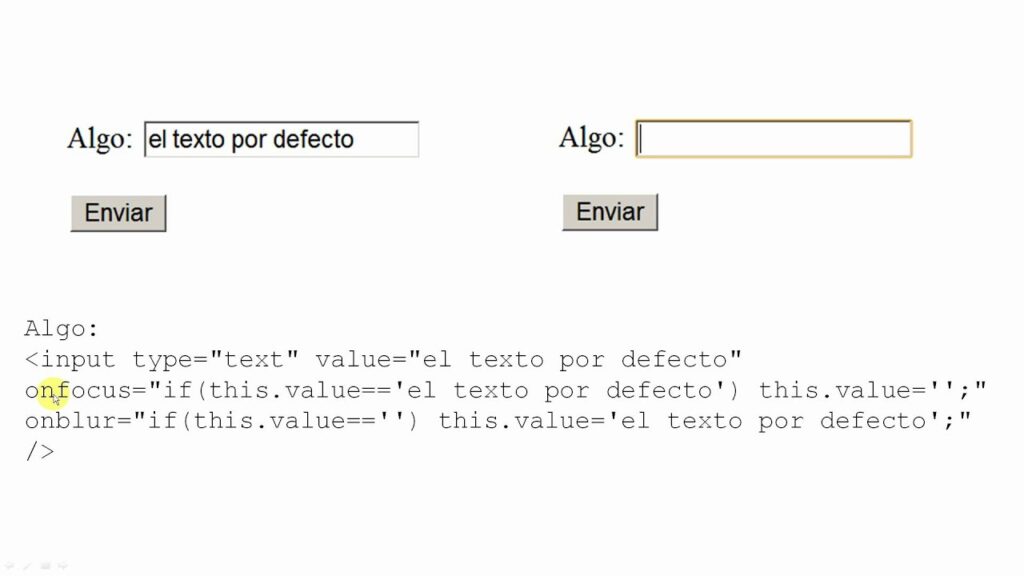This screenshot has height=576, width=1024.
Task: Click the next slide arrow in slideshow controls
Action: tap(63, 566)
